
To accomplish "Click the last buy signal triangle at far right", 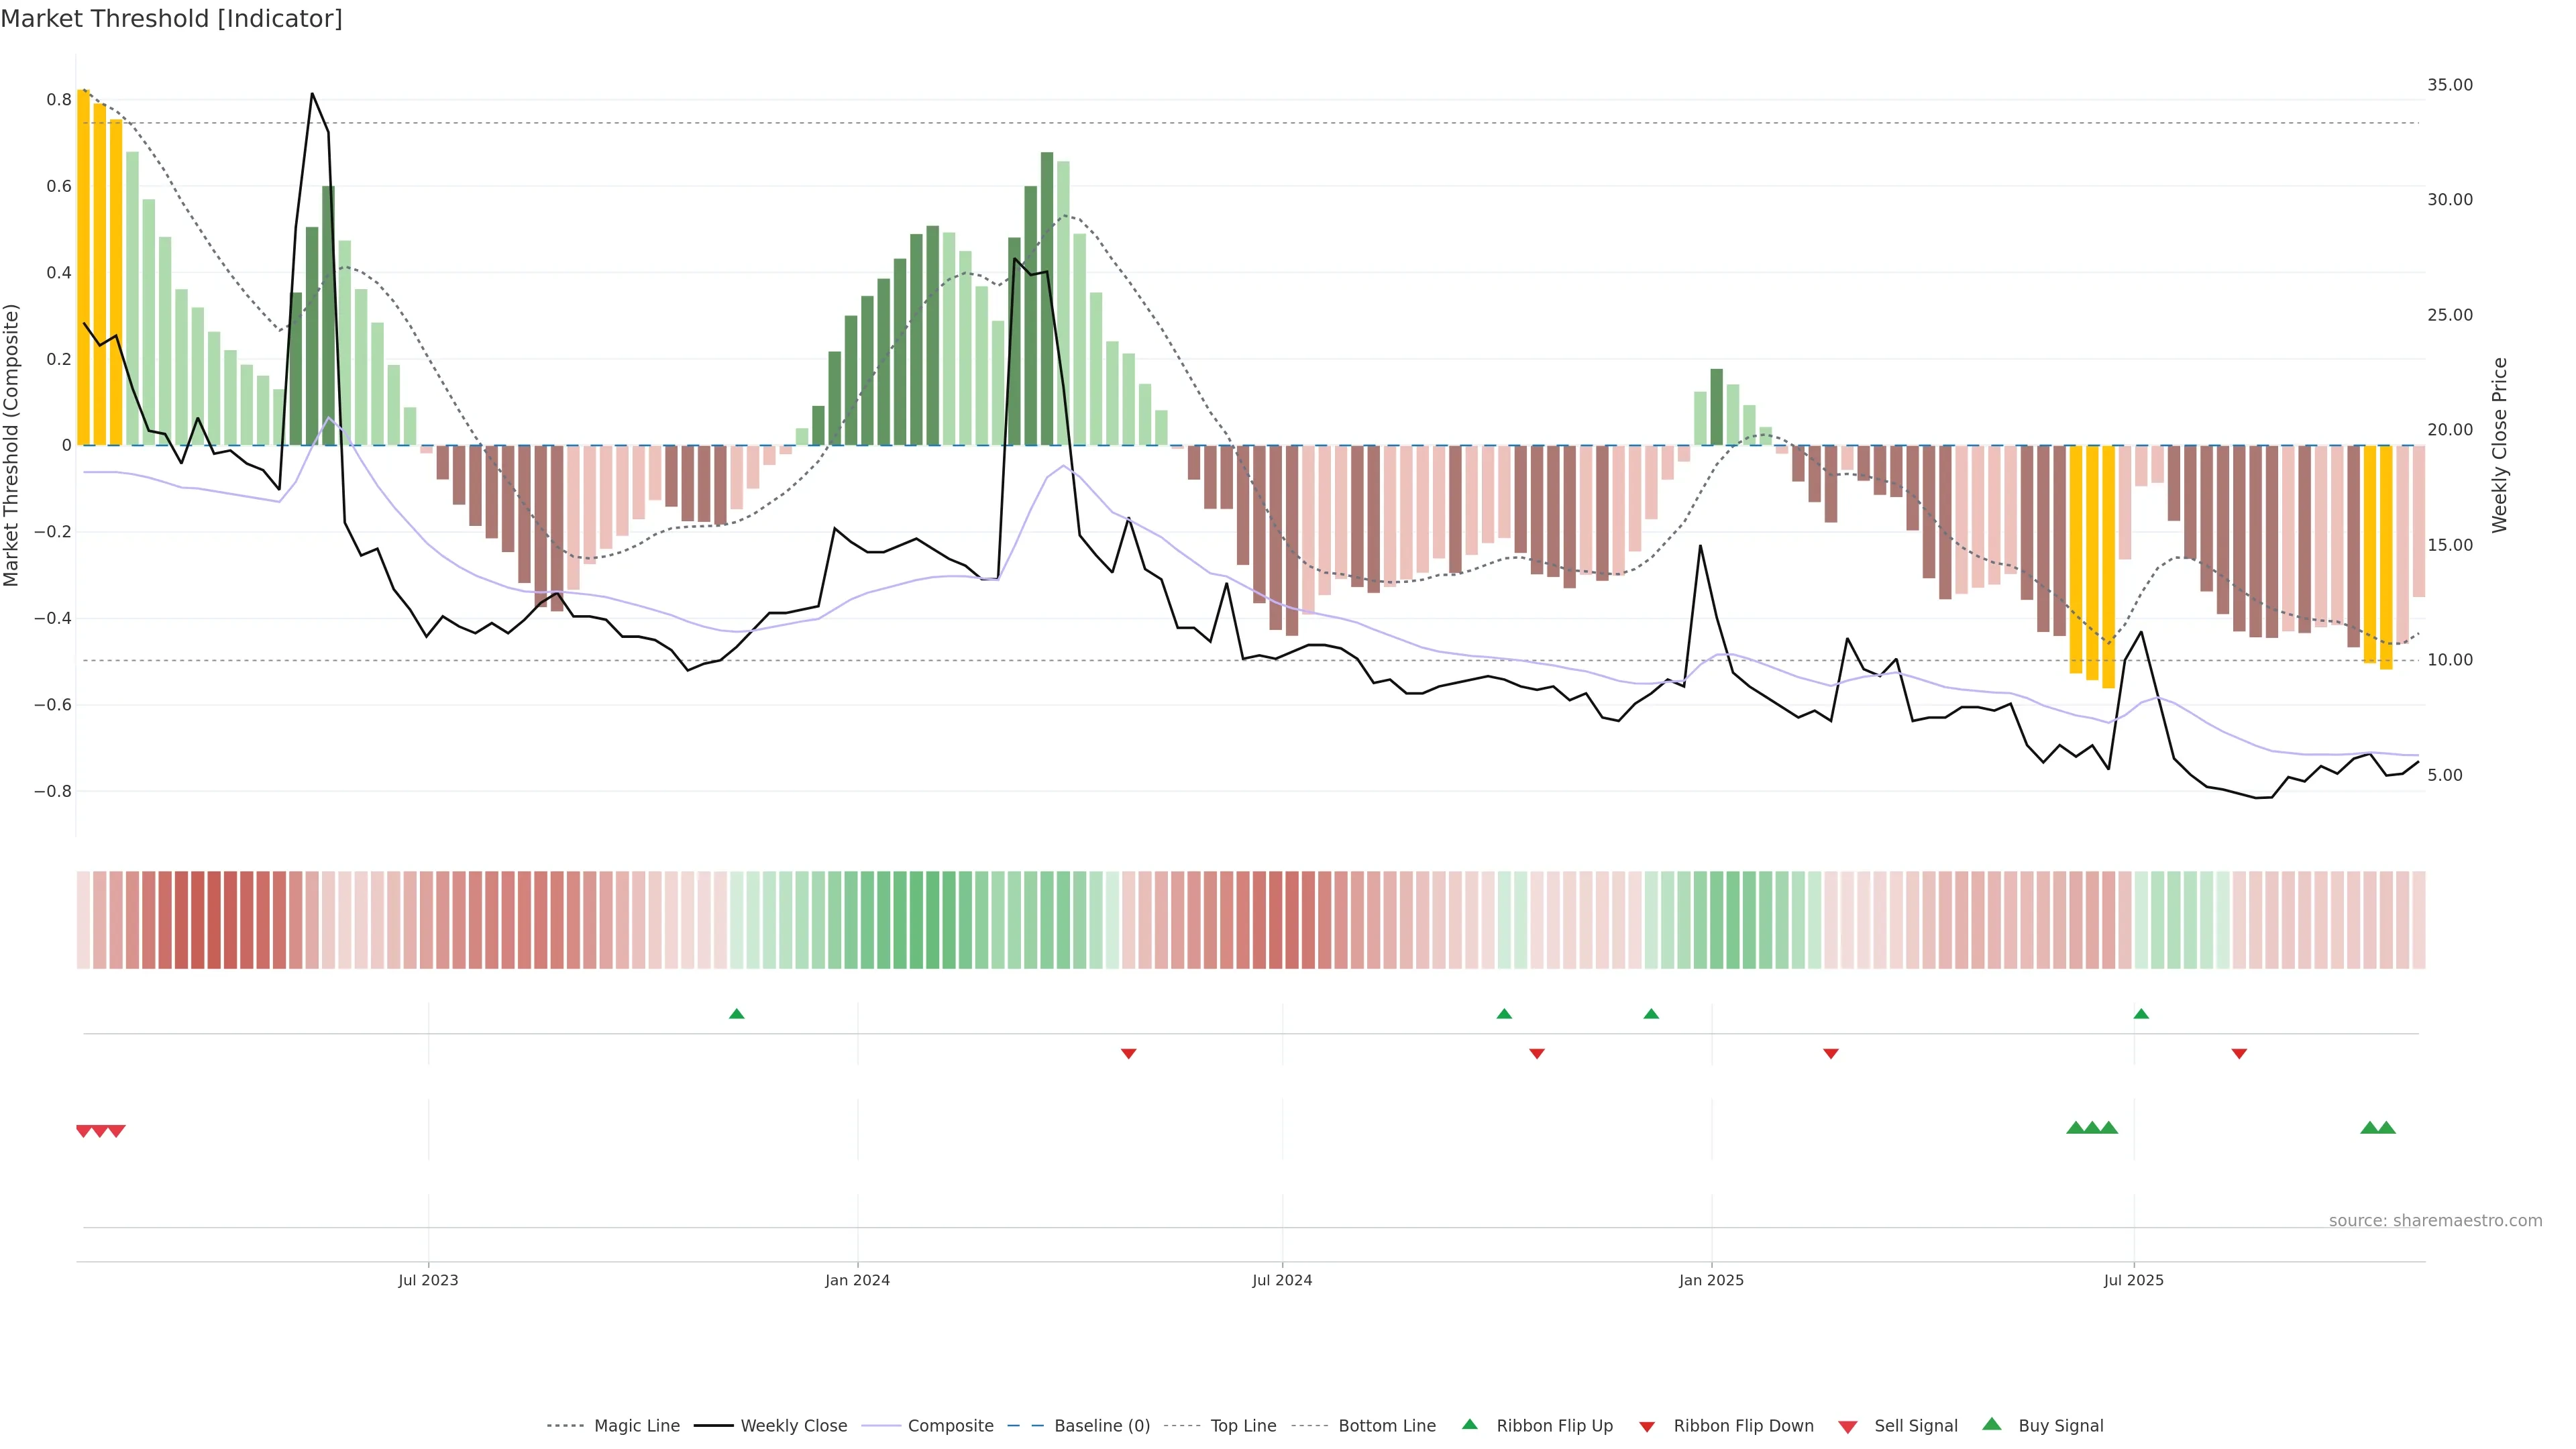I will point(2386,1128).
